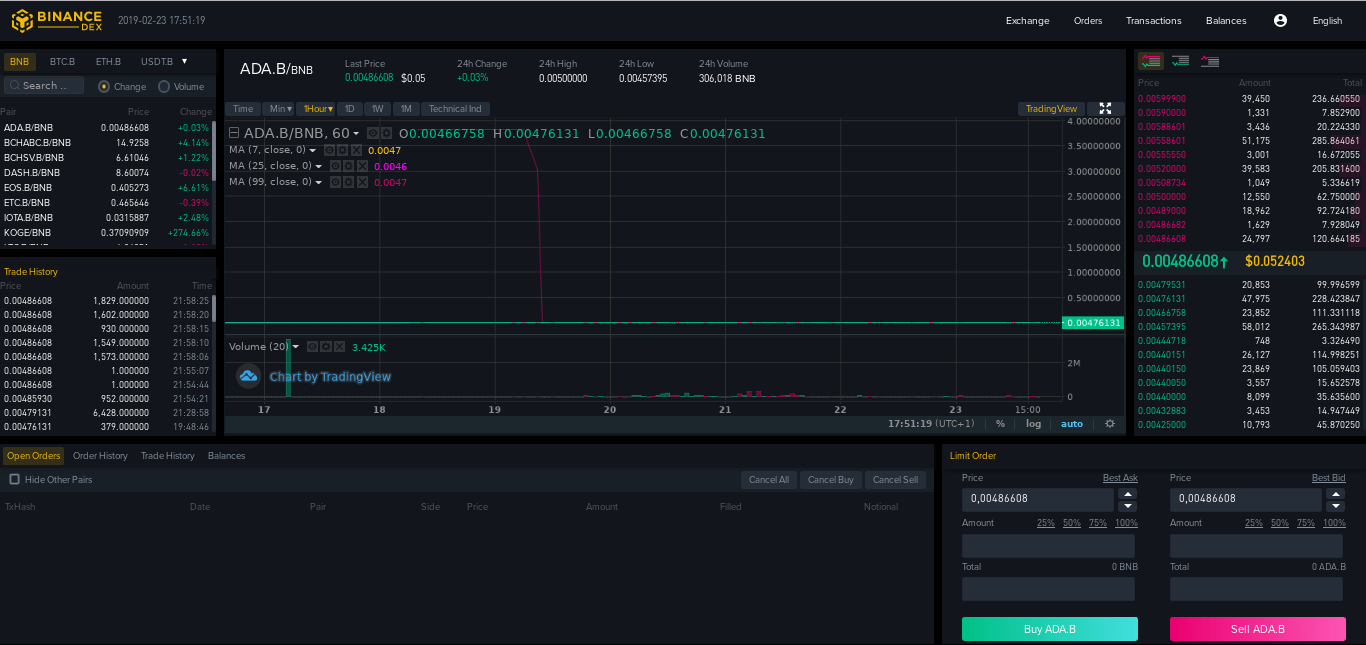Open Exchange in top navigation
The width and height of the screenshot is (1366, 645).
pyautogui.click(x=1027, y=20)
